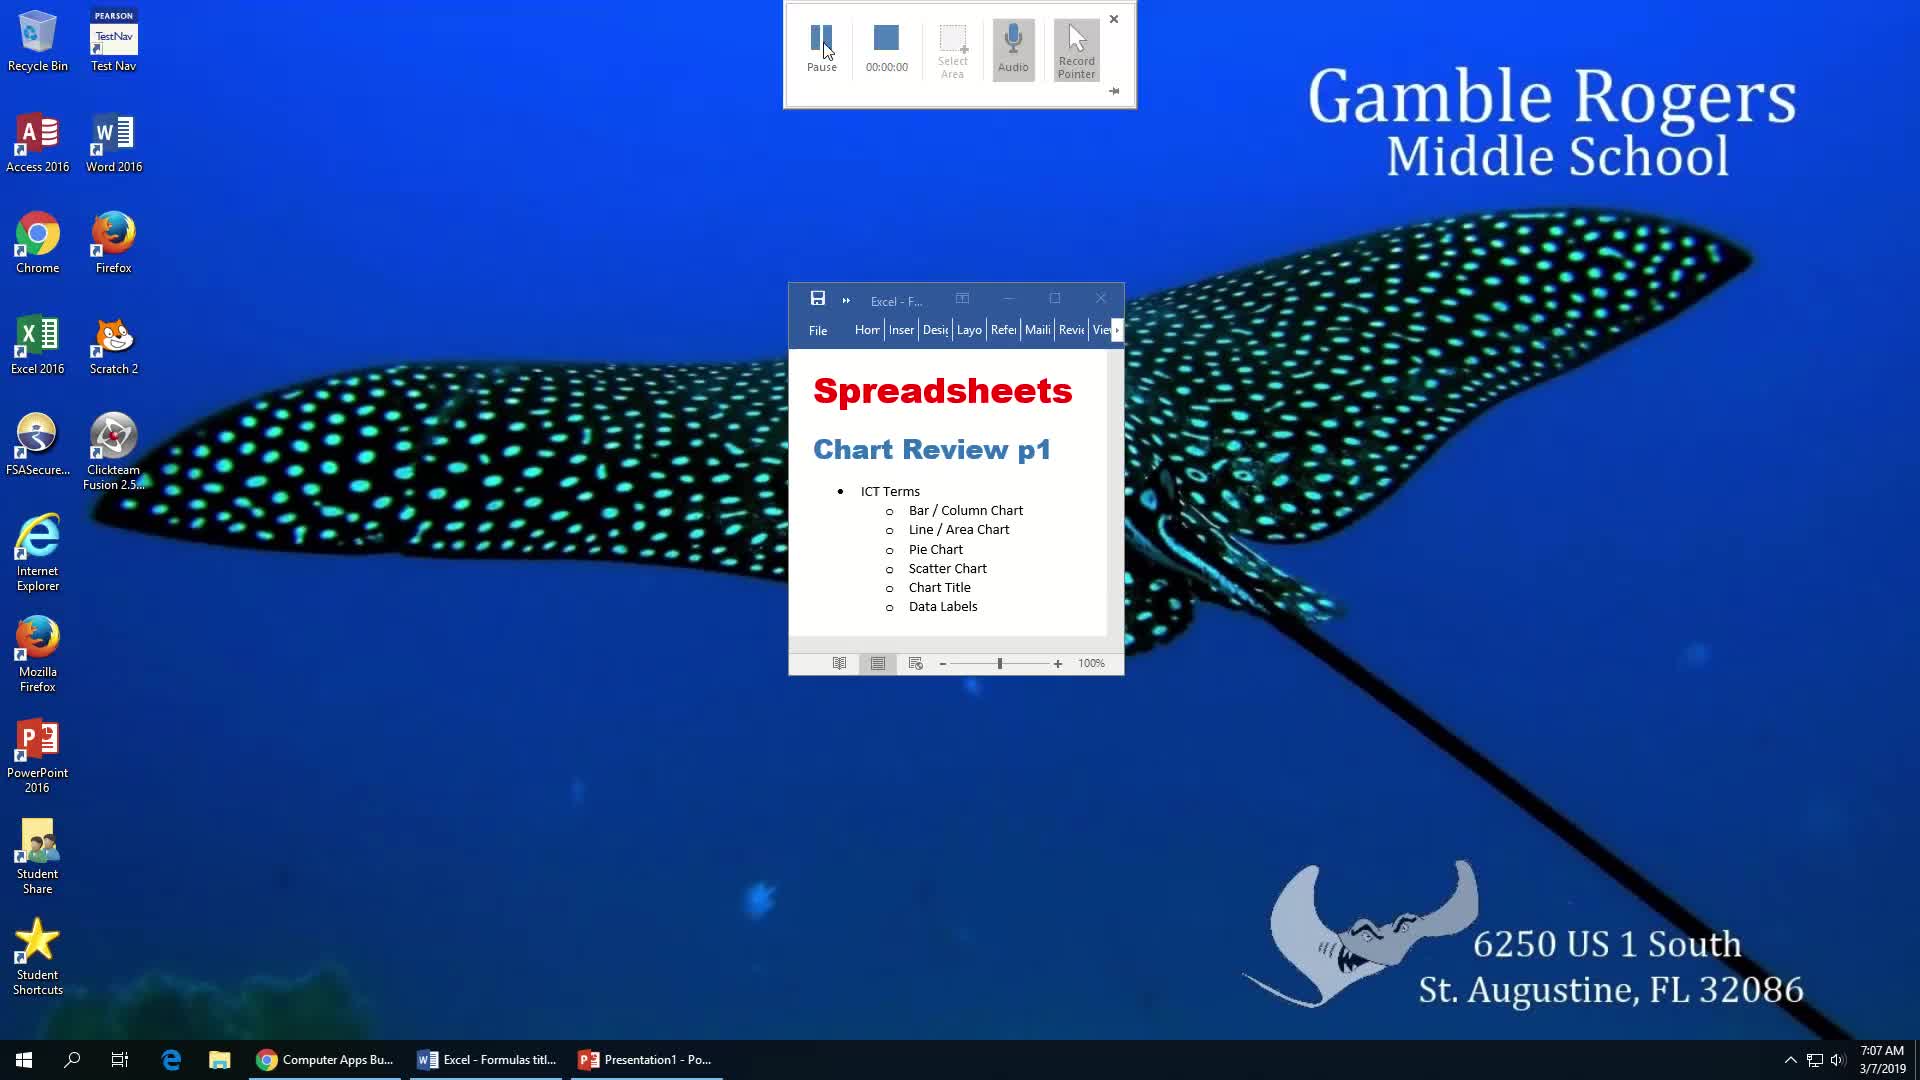Stop the screen recording
This screenshot has height=1080, width=1920.
pyautogui.click(x=886, y=48)
